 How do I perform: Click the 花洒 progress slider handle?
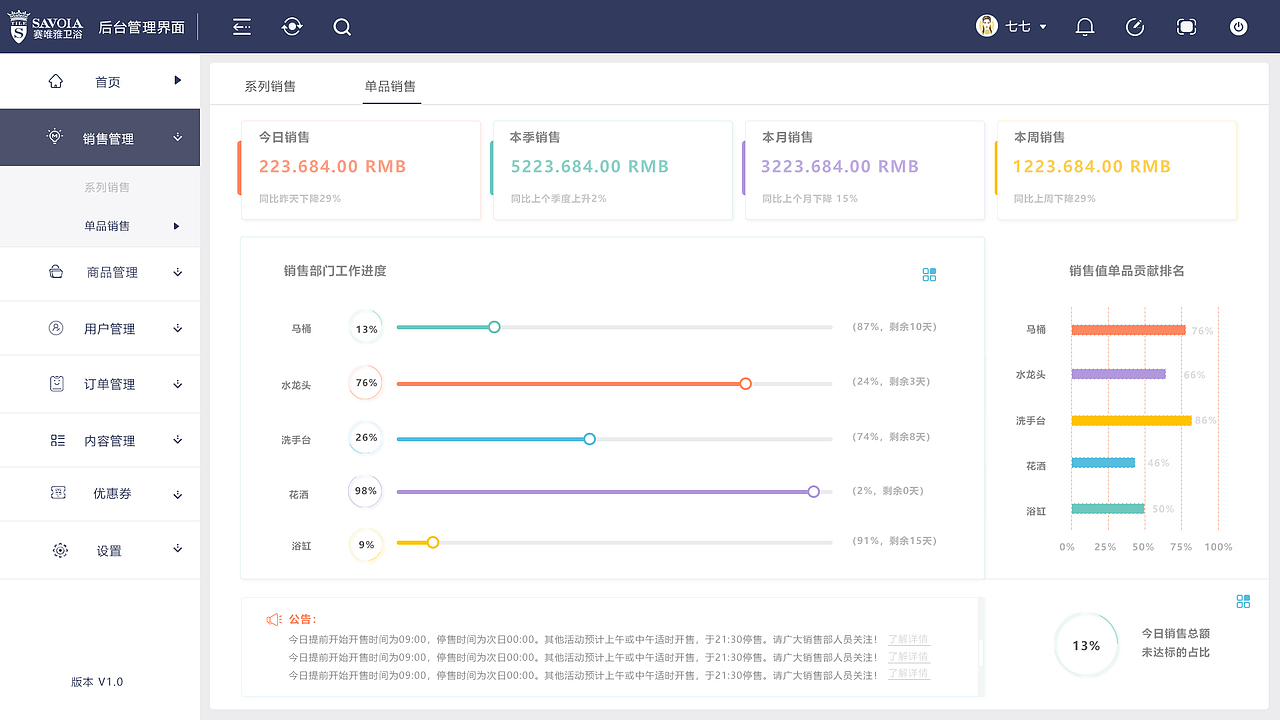[813, 491]
